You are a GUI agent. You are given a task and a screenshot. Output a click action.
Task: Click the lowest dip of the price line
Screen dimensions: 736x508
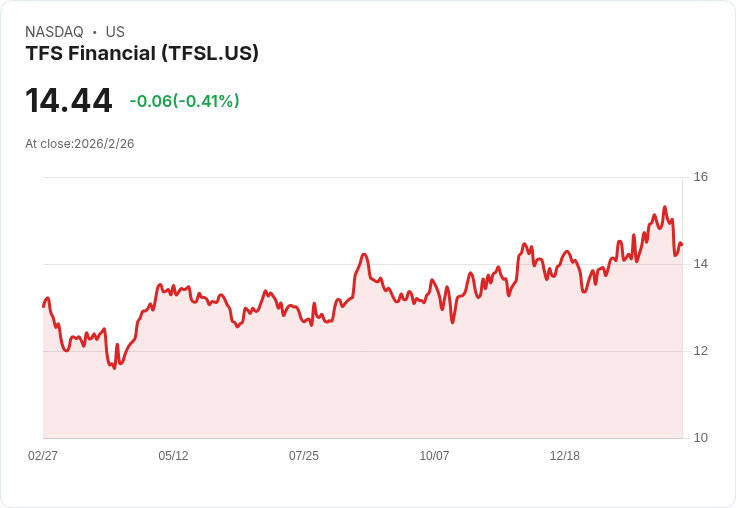pos(114,368)
